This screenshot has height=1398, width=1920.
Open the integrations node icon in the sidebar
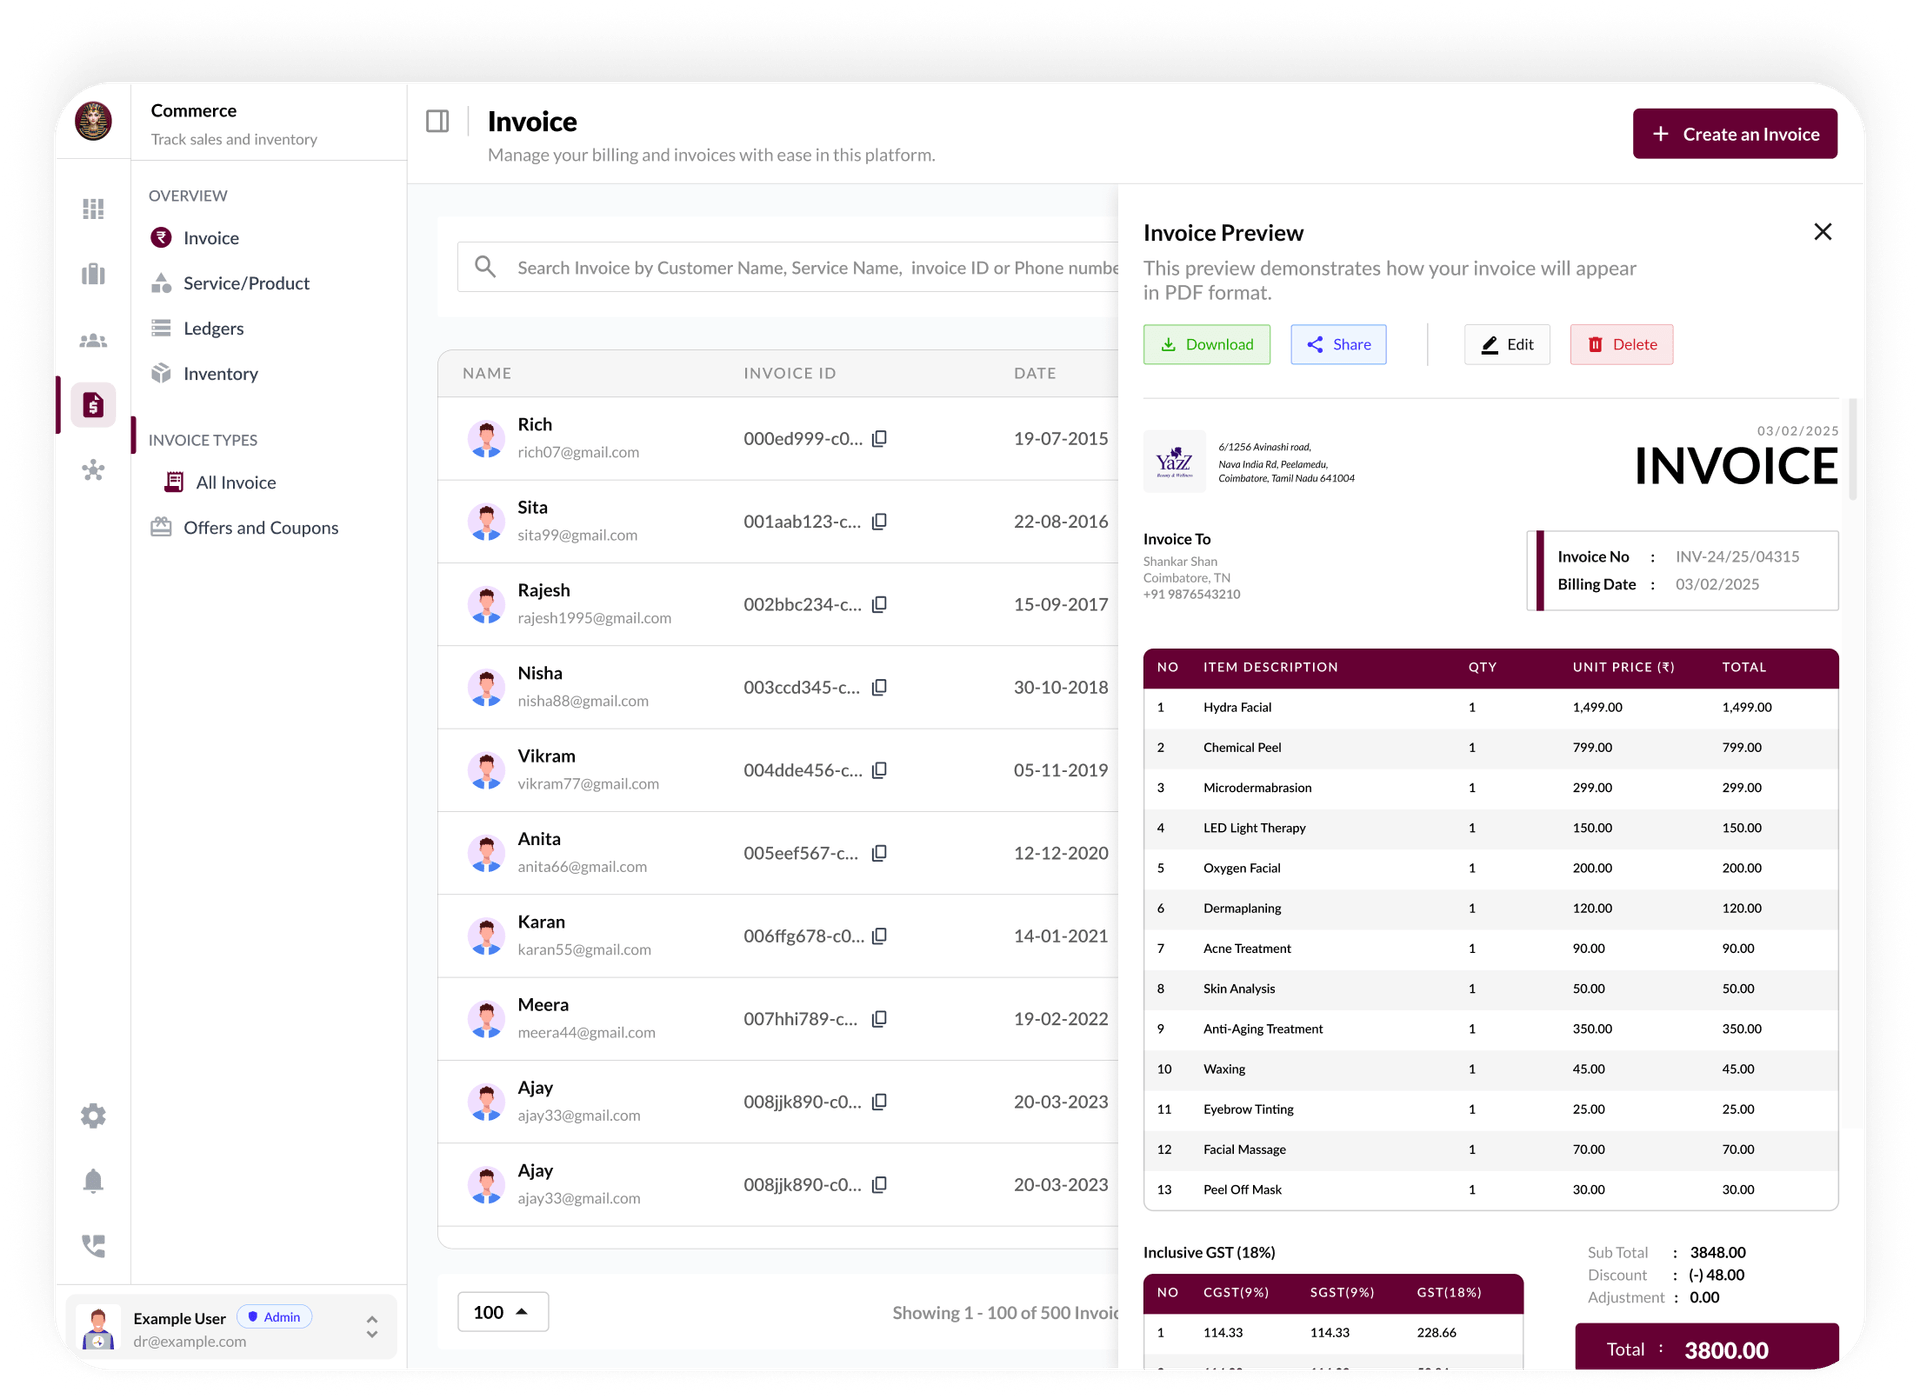coord(93,471)
